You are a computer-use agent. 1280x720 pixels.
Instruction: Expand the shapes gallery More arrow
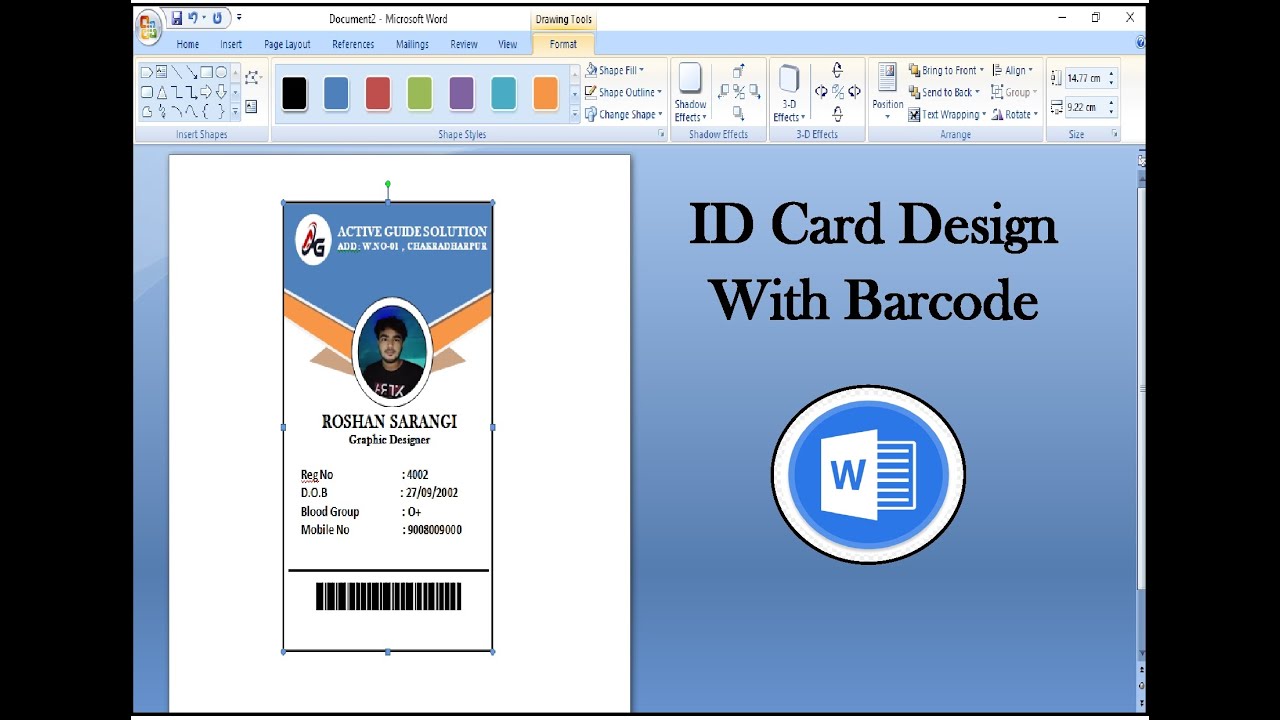pyautogui.click(x=236, y=111)
